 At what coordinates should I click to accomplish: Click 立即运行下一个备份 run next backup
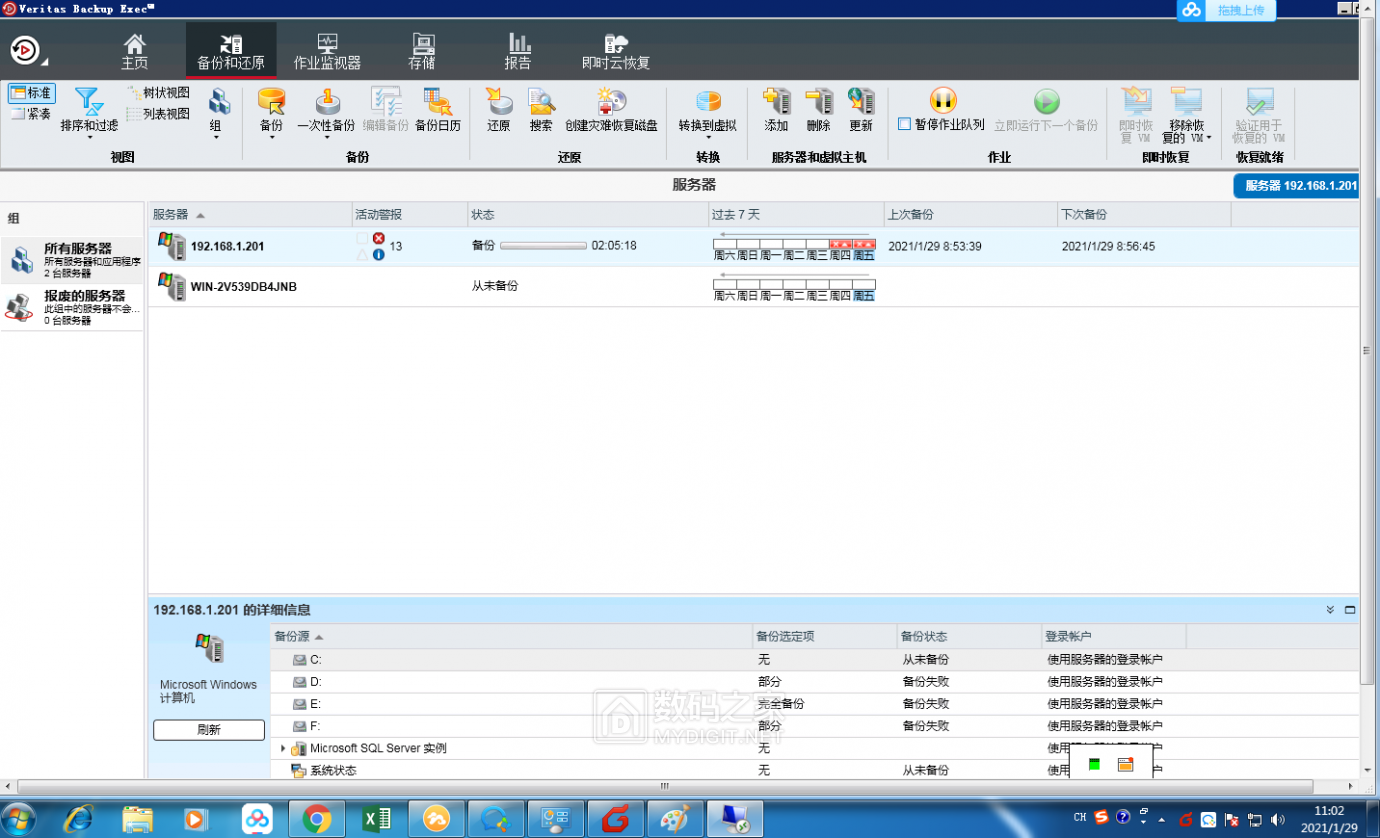pos(1046,110)
